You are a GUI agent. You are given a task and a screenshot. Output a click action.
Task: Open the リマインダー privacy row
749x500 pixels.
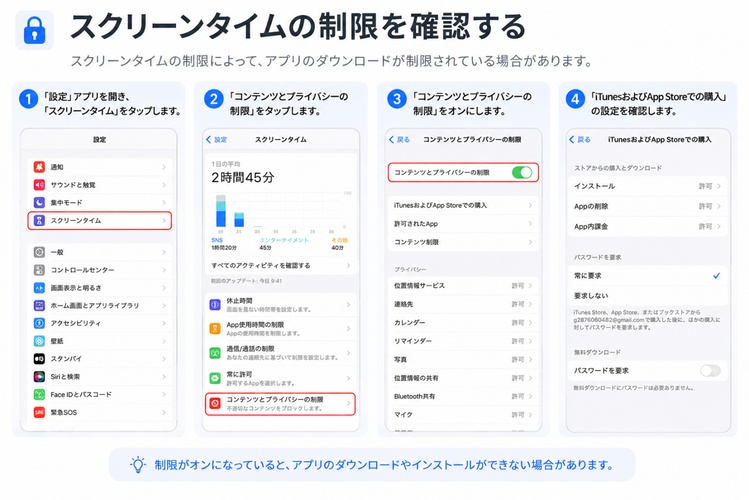point(462,341)
